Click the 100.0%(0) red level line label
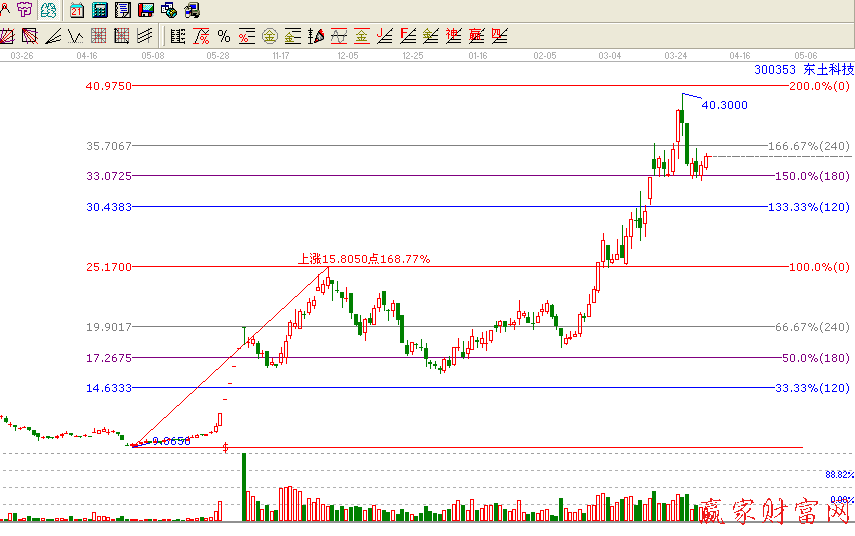 point(819,267)
